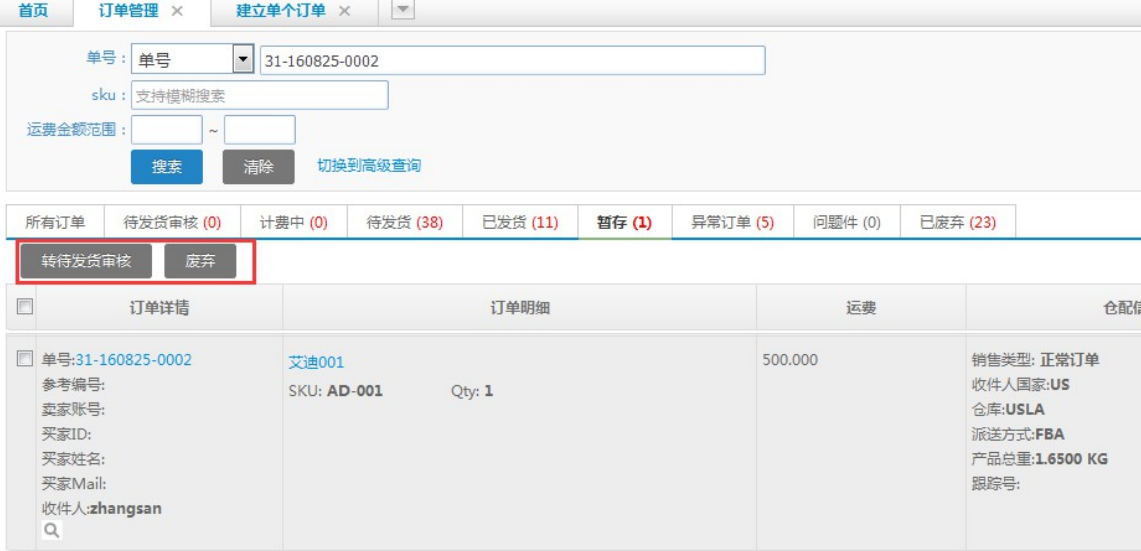Close the 订单管理 tab

click(177, 11)
